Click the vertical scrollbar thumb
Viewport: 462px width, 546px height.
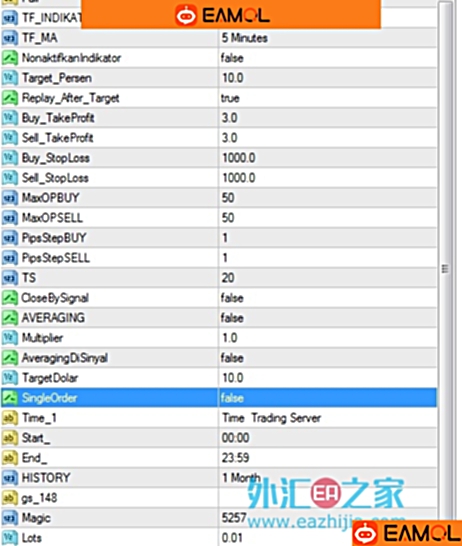click(445, 268)
